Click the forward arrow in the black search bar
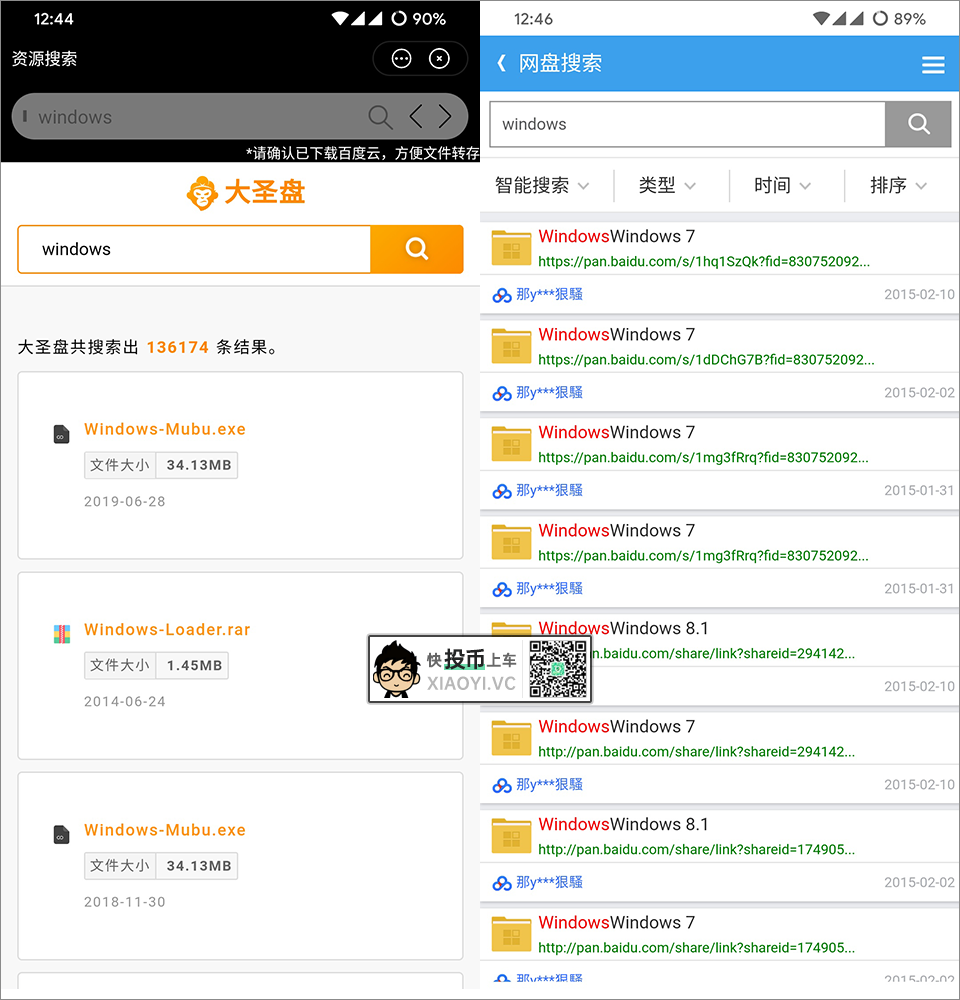The image size is (960, 1000). [445, 117]
